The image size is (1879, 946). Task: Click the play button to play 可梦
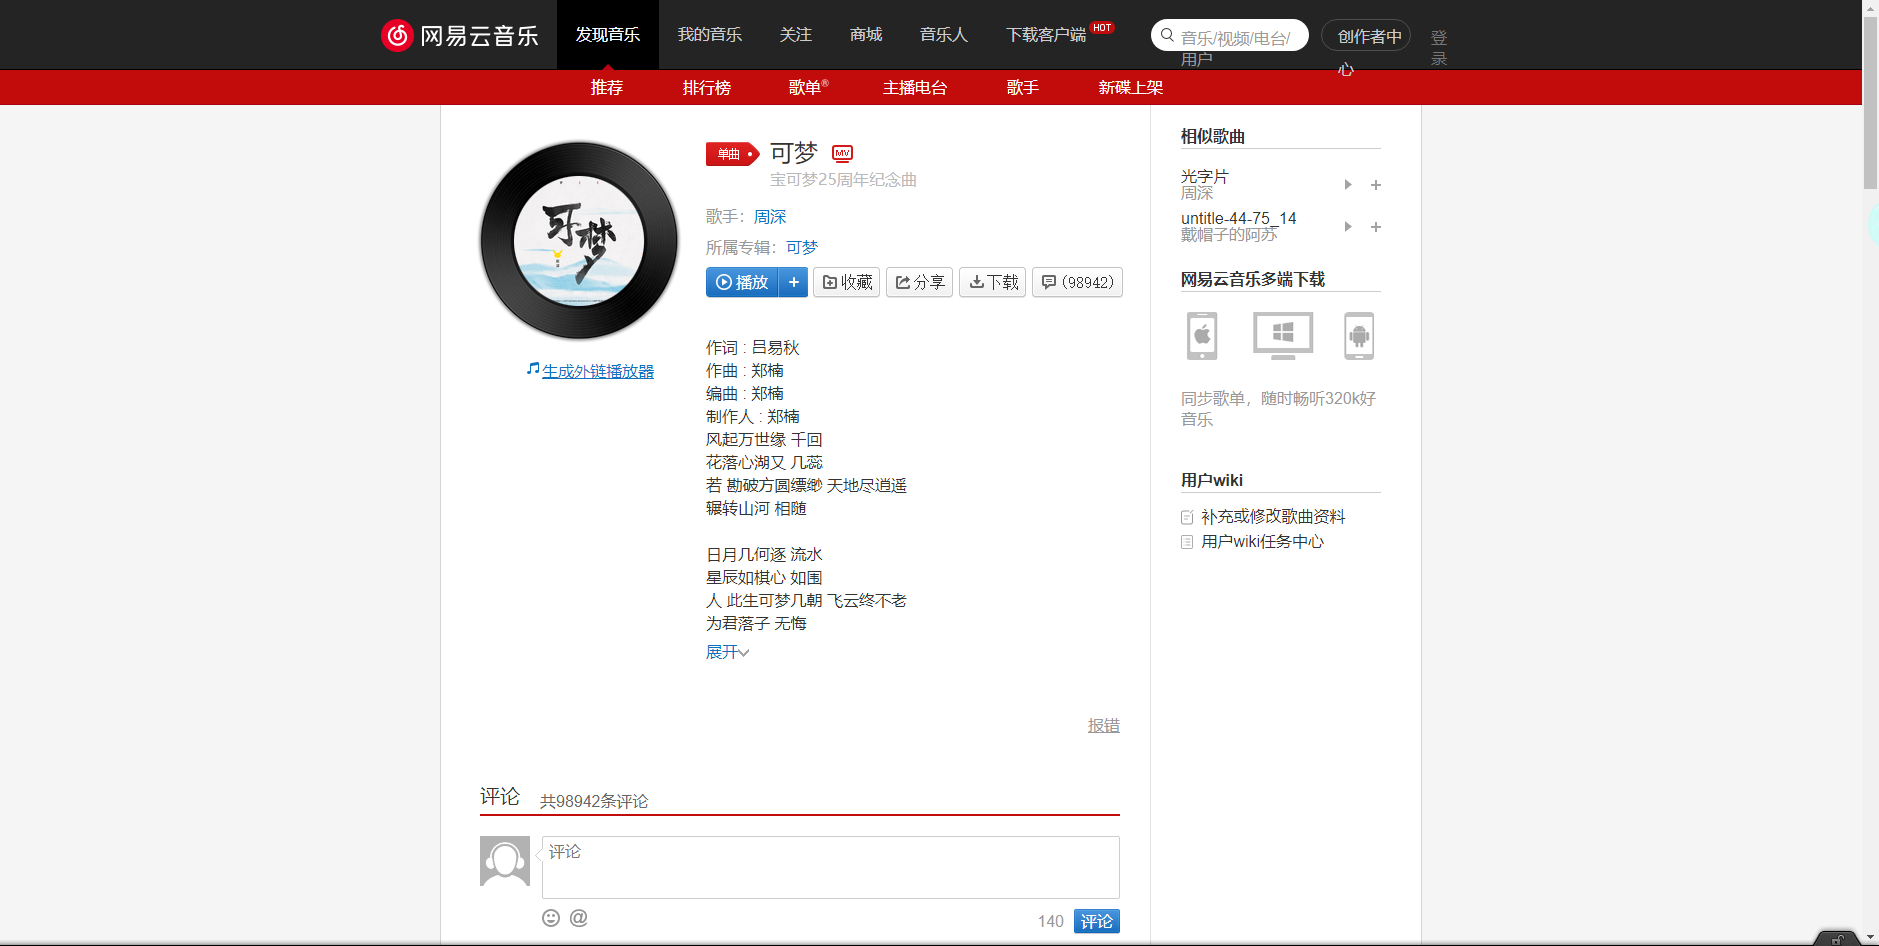(x=742, y=282)
